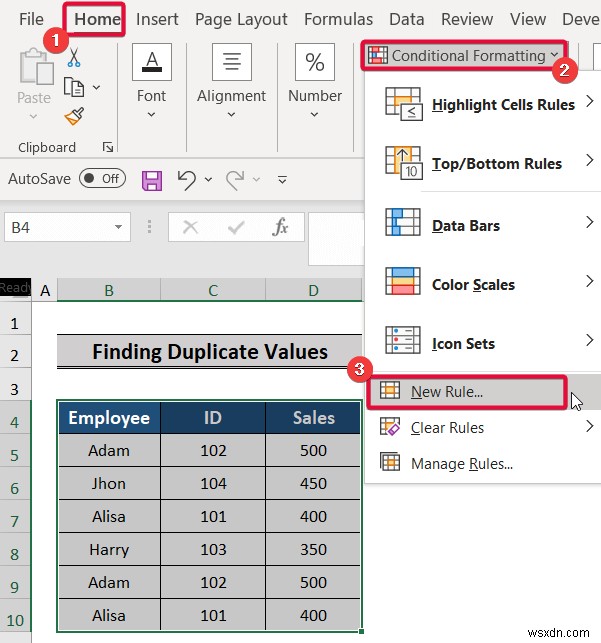Click the Copy icon in Clipboard

click(x=74, y=87)
